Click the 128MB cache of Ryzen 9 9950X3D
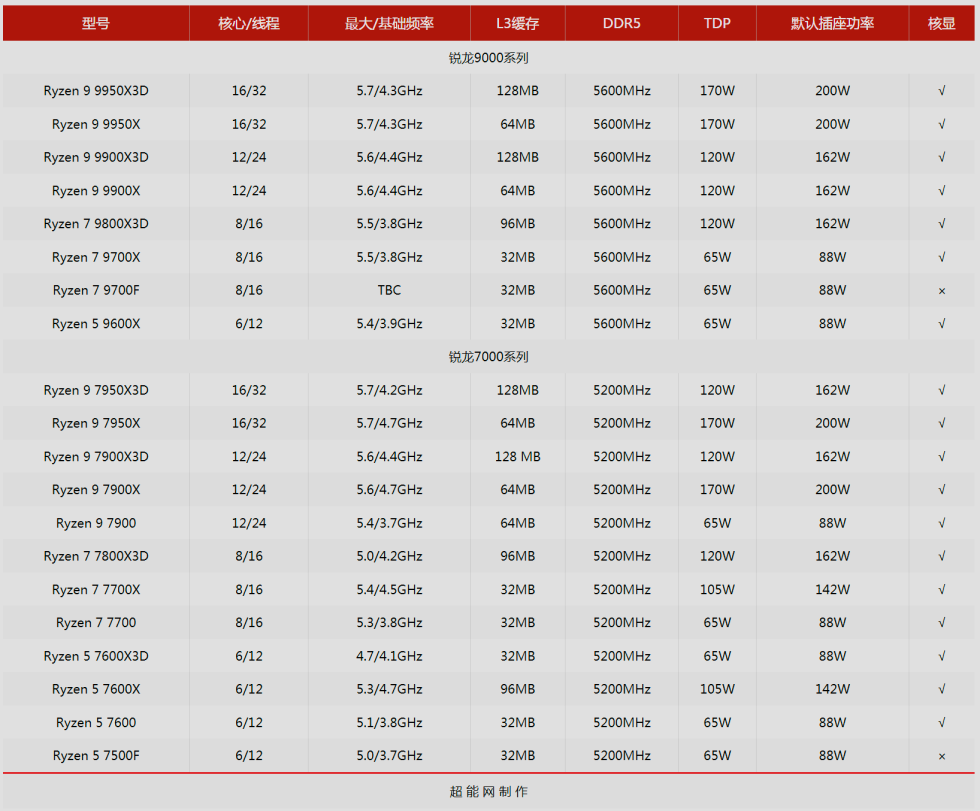Screen dimensions: 980x811 point(518,91)
